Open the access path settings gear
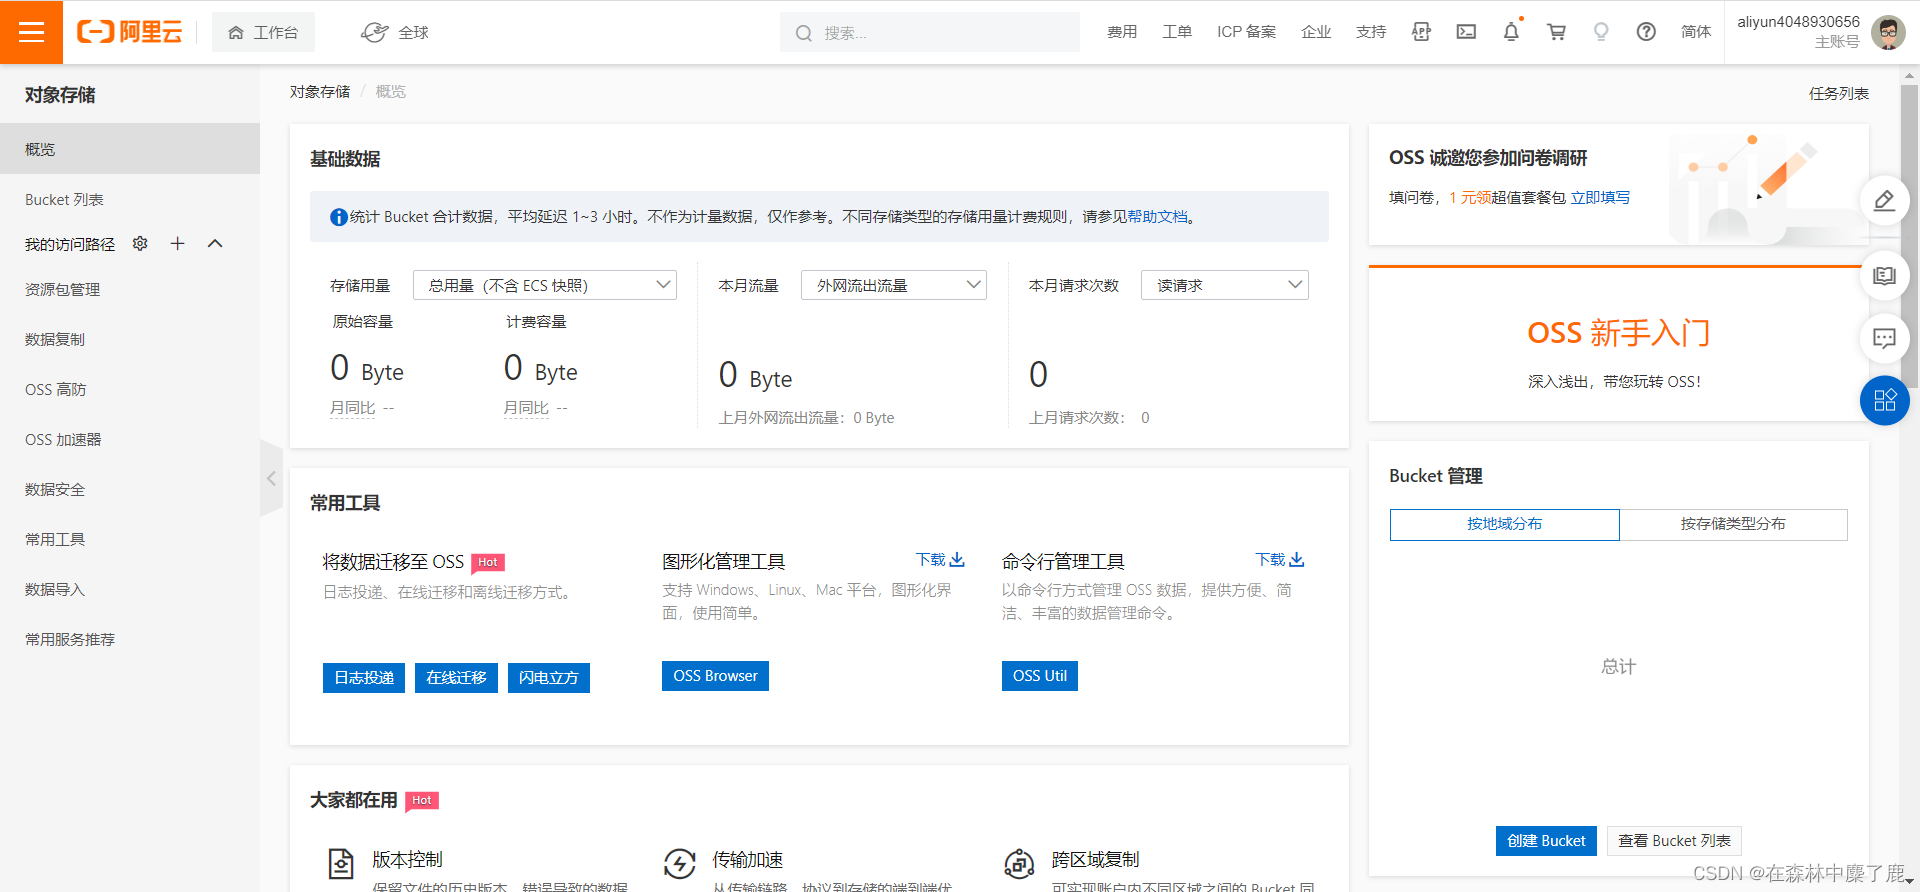 (140, 243)
